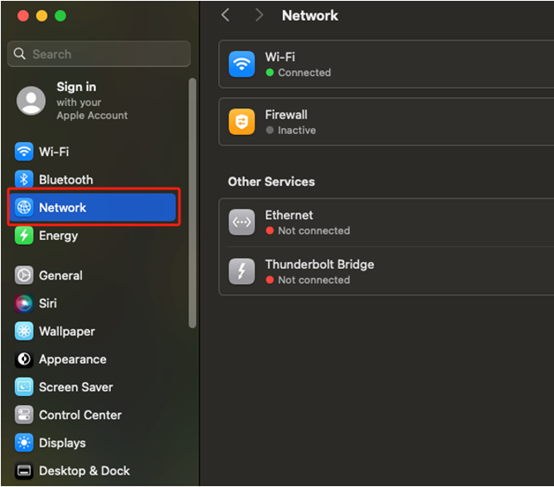Go forward using the forward arrow
This screenshot has height=487, width=554.
pos(259,15)
